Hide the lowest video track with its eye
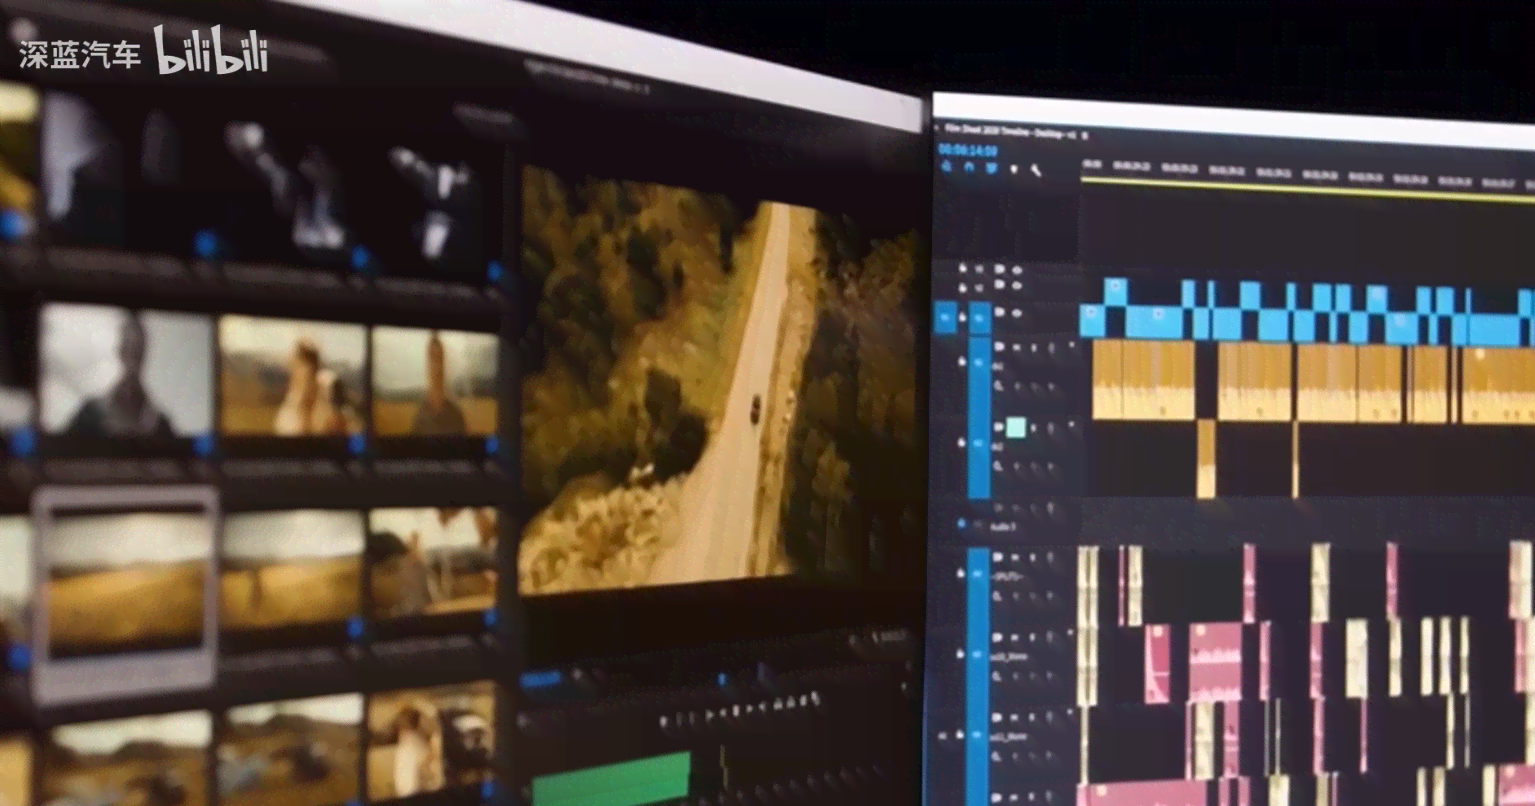Image resolution: width=1535 pixels, height=806 pixels. [x=1016, y=313]
